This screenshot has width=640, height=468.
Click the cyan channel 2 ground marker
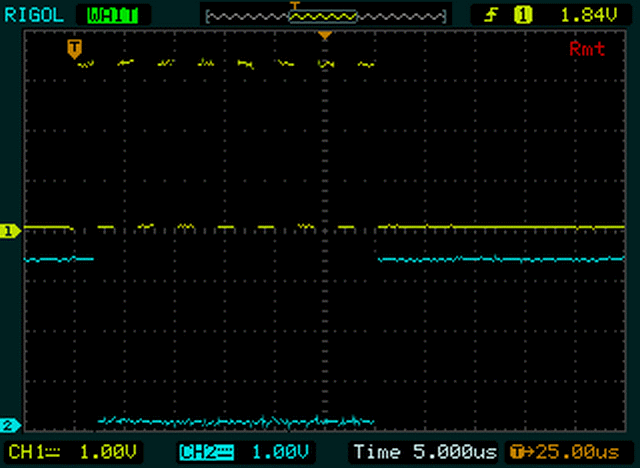click(9, 426)
